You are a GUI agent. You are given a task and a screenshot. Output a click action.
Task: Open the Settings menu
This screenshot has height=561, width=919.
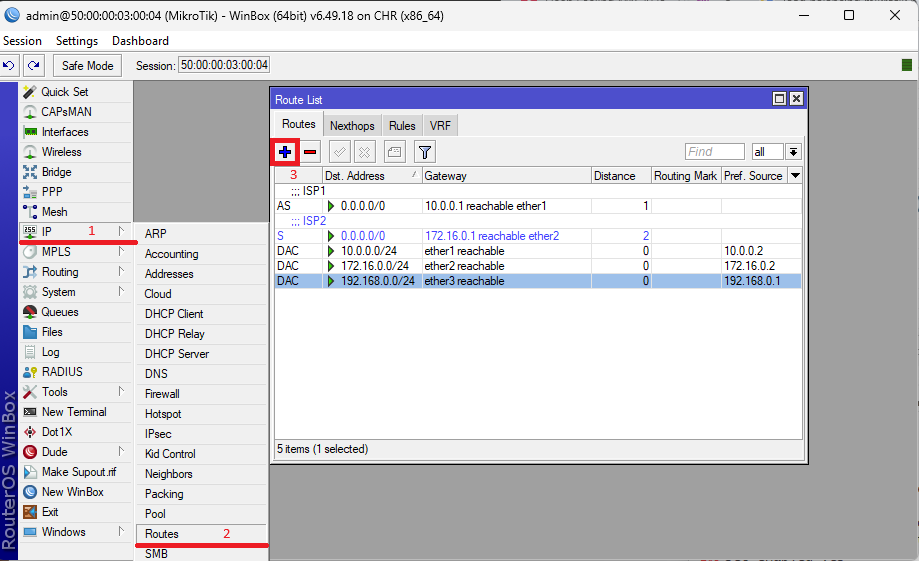tap(77, 41)
